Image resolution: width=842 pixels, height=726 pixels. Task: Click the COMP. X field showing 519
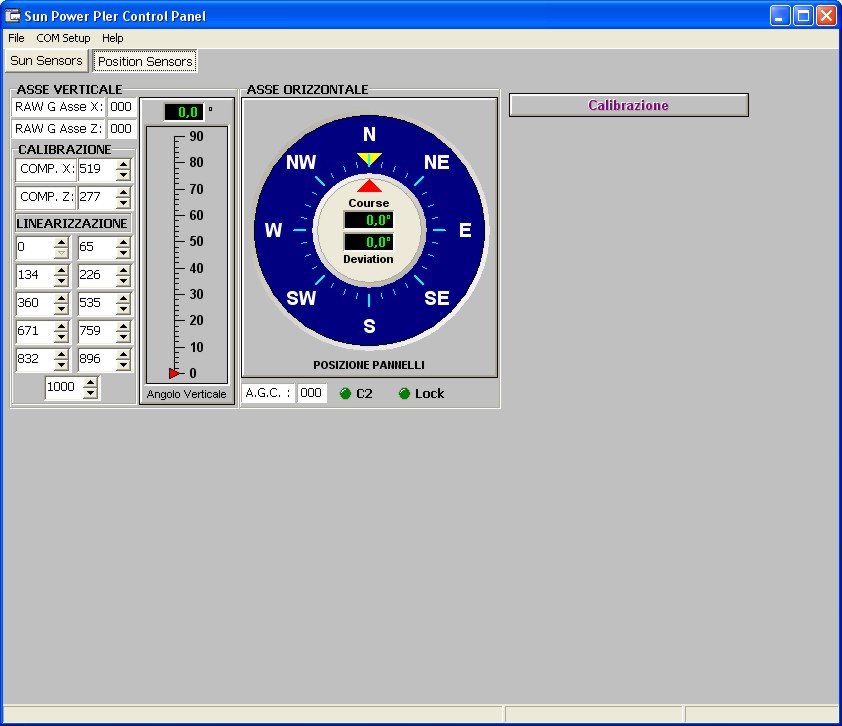click(97, 169)
